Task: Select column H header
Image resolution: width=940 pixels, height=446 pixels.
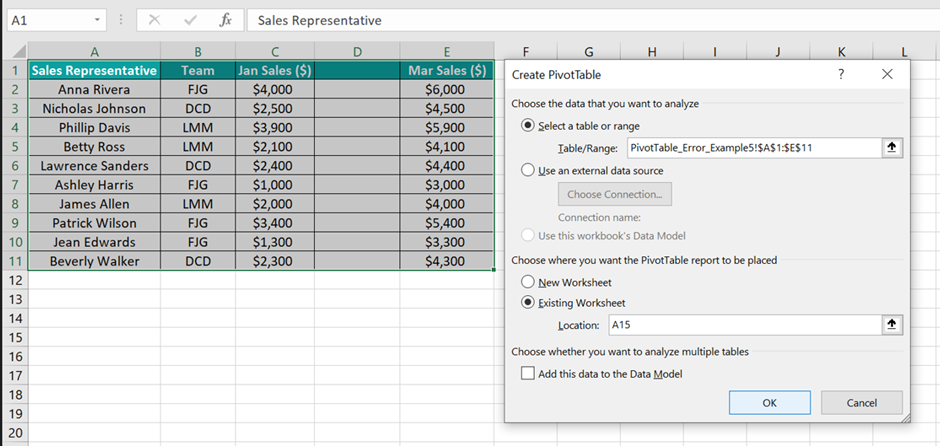Action: tap(652, 52)
